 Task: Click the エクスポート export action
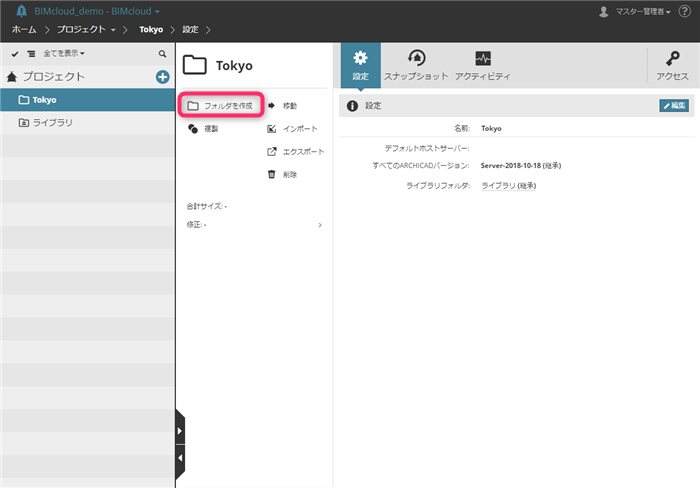point(296,152)
